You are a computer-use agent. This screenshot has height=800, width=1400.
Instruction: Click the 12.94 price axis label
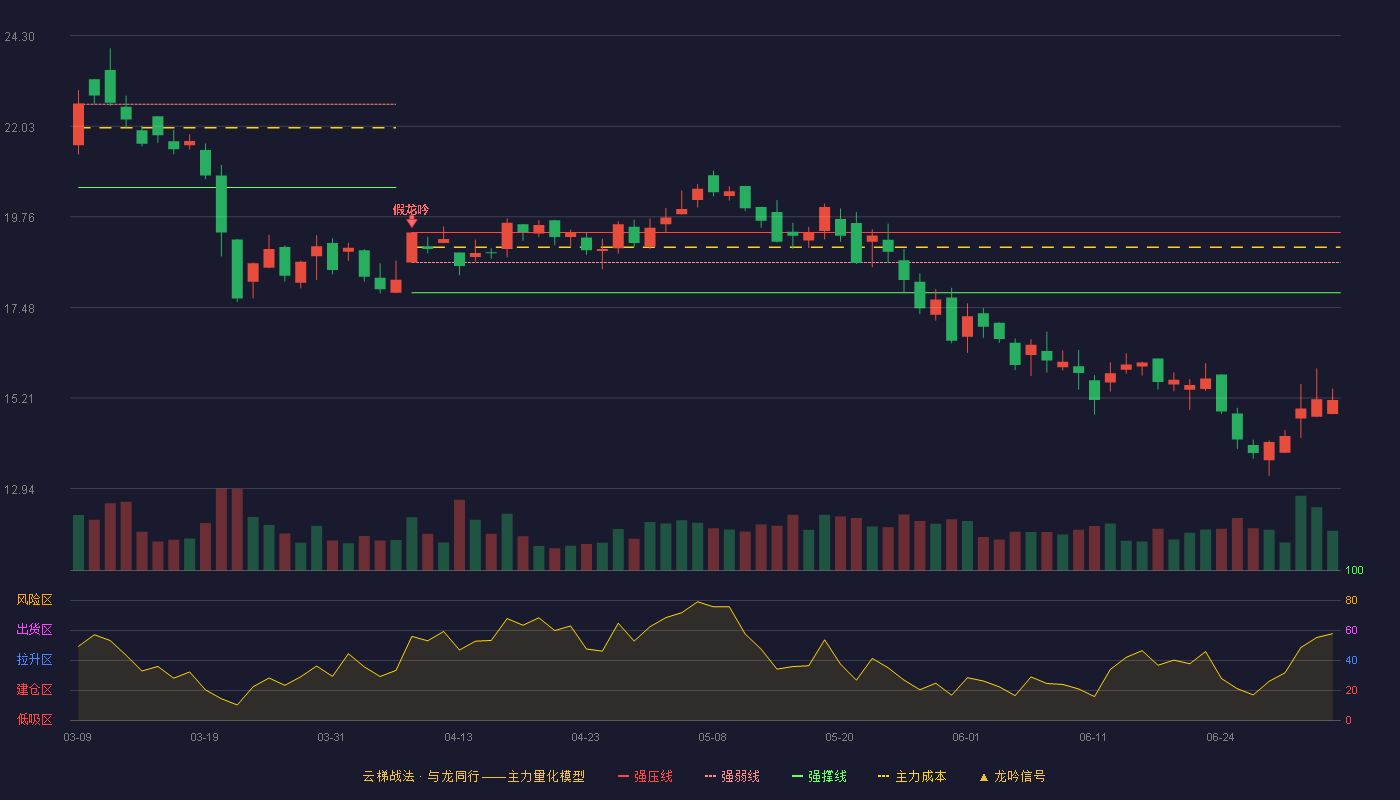pyautogui.click(x=19, y=490)
